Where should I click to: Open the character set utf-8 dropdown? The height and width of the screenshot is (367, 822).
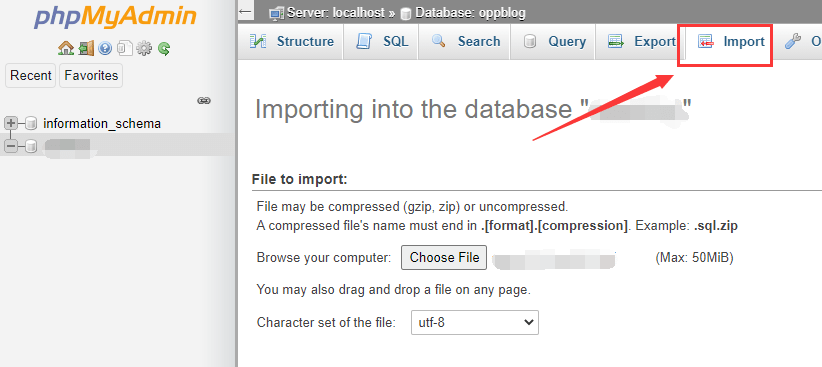pos(475,322)
